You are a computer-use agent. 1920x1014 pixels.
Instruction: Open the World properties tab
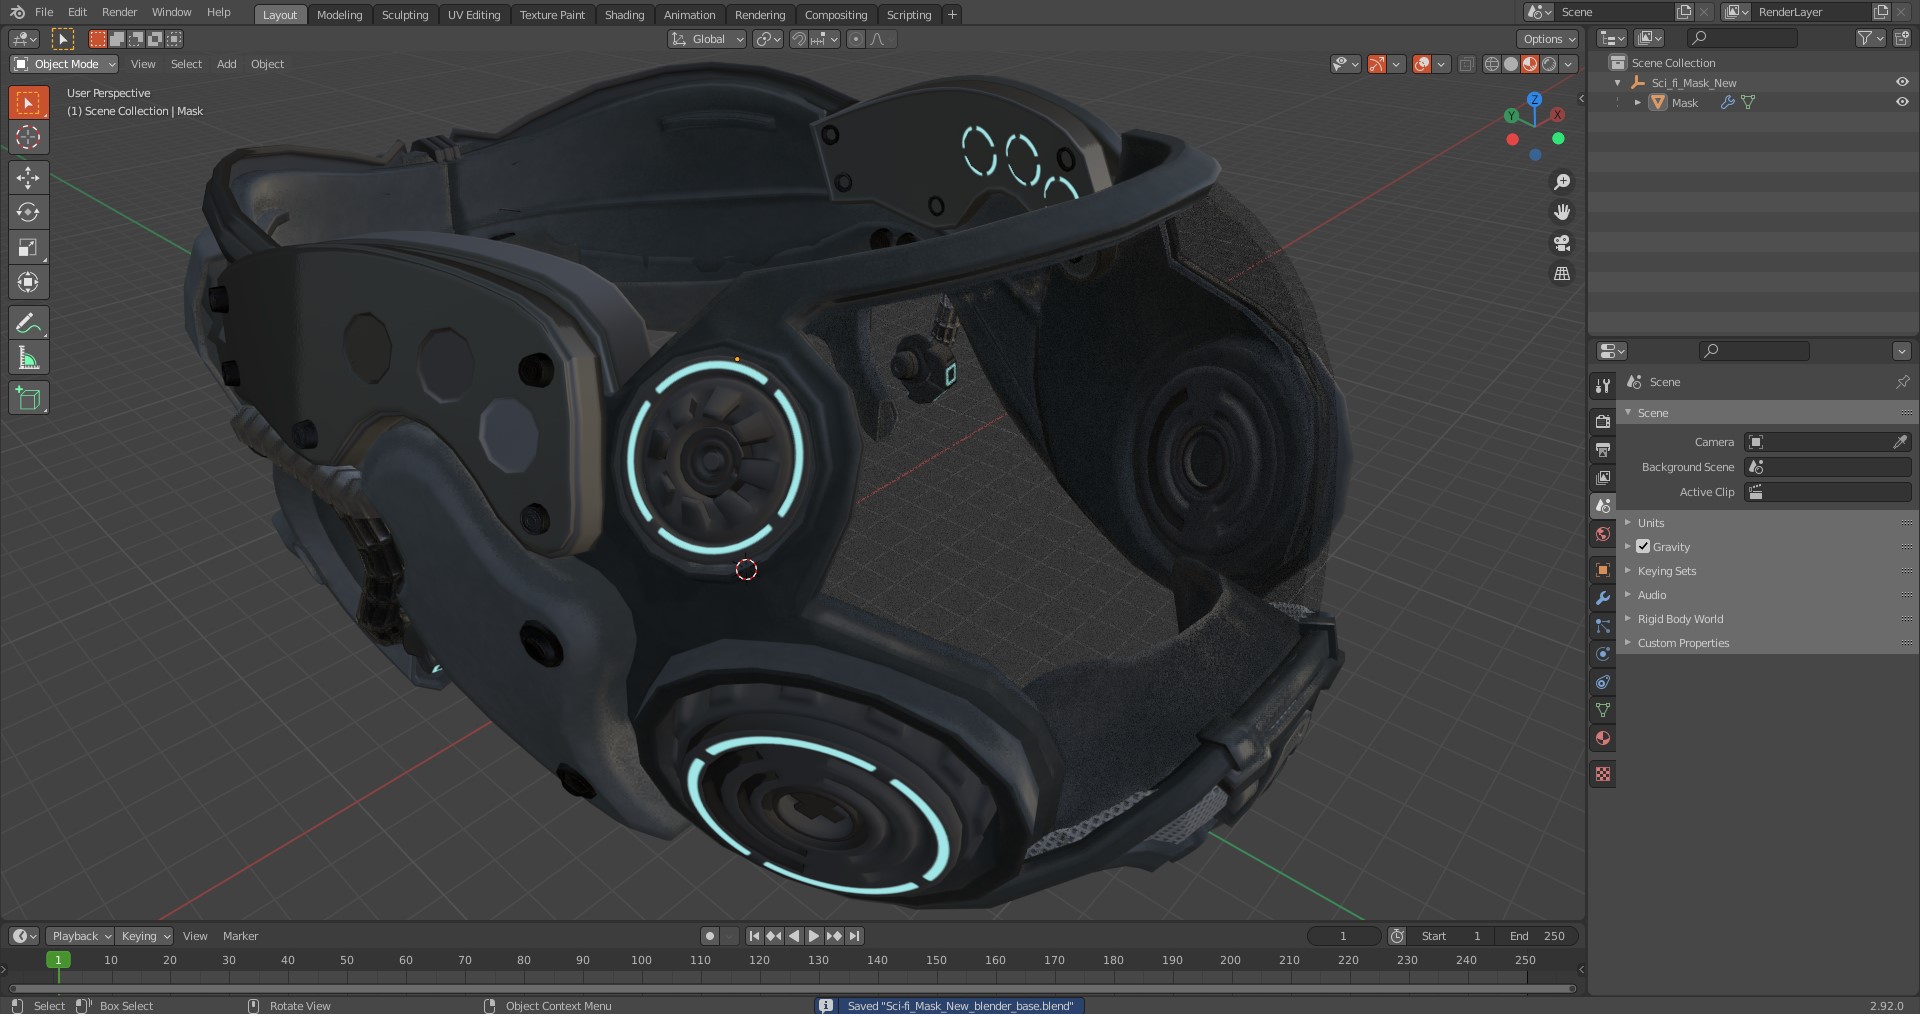[1603, 534]
